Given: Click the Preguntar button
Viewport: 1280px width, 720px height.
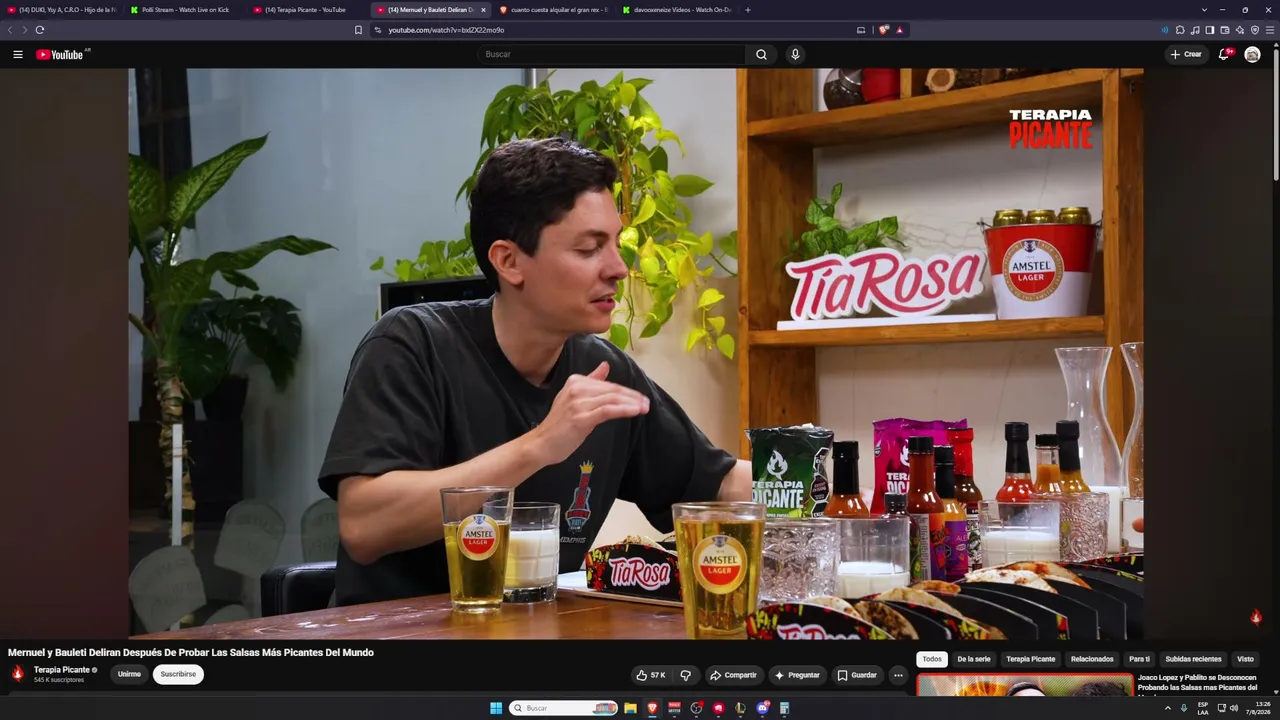Looking at the screenshot, I should pyautogui.click(x=797, y=675).
